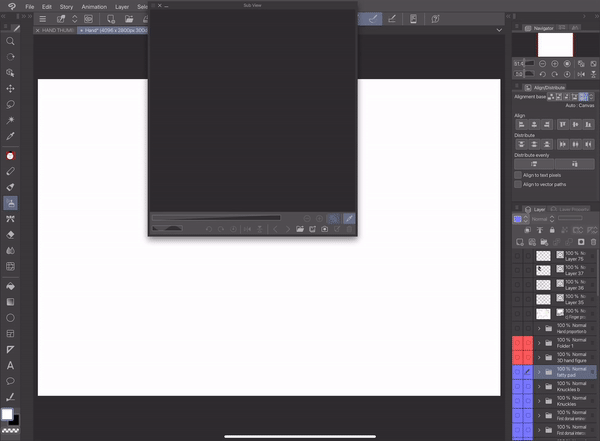
Task: Click the new raster layer icon
Action: coord(520,242)
